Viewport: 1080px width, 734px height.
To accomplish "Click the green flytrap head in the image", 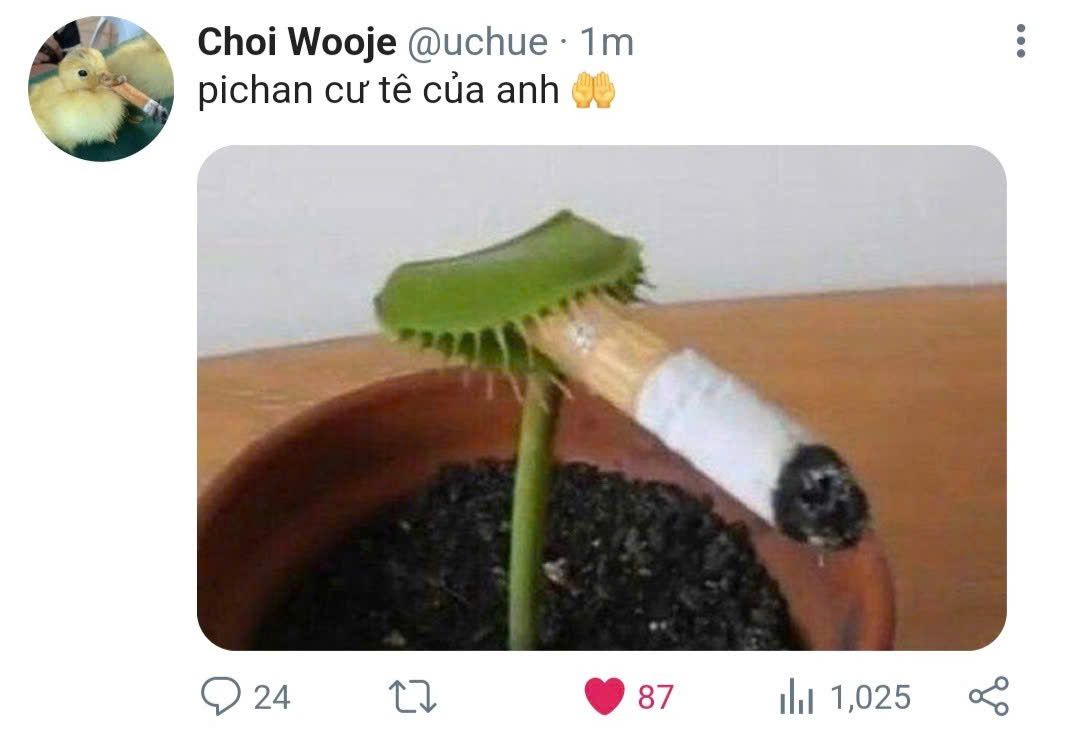I will coord(511,291).
